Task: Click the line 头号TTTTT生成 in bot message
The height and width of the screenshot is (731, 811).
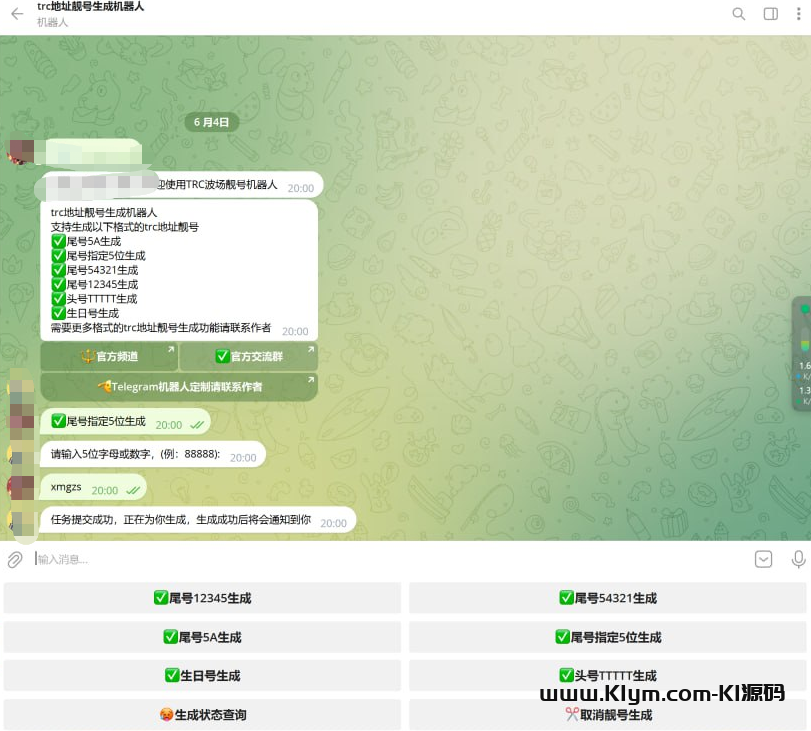Action: (x=94, y=299)
